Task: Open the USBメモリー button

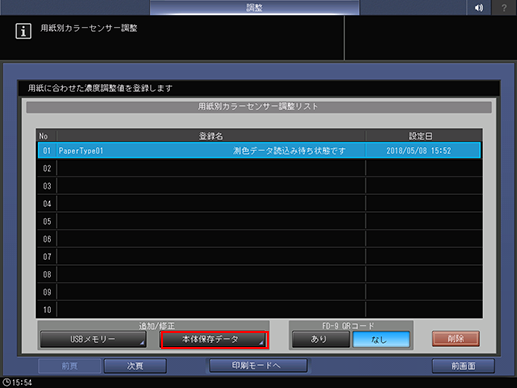Action: 93,339
